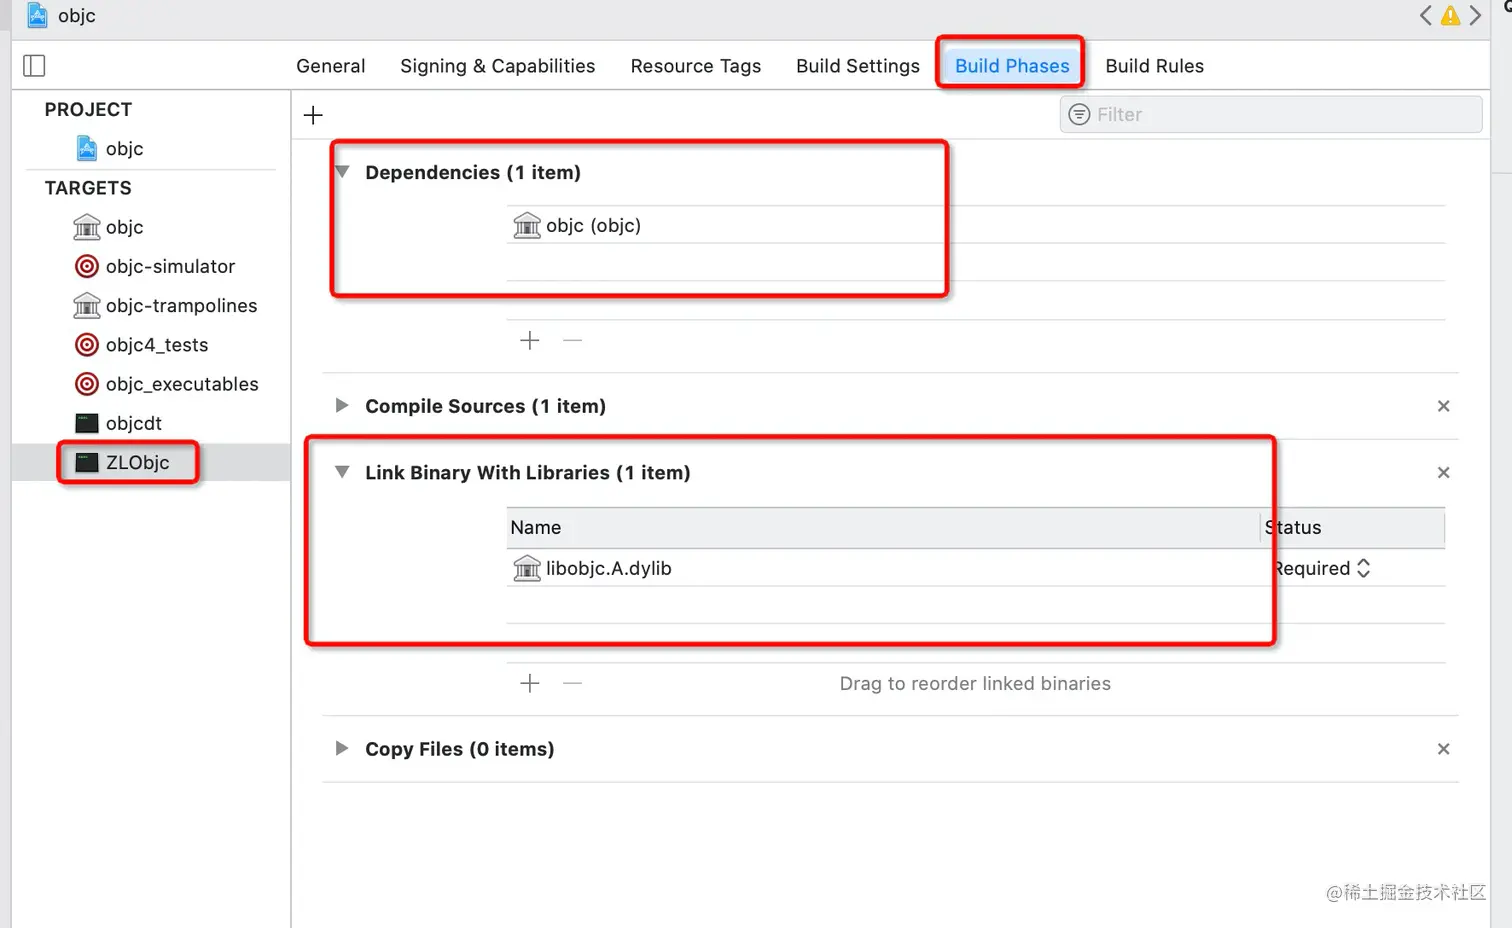Select the objc library target

(x=109, y=227)
